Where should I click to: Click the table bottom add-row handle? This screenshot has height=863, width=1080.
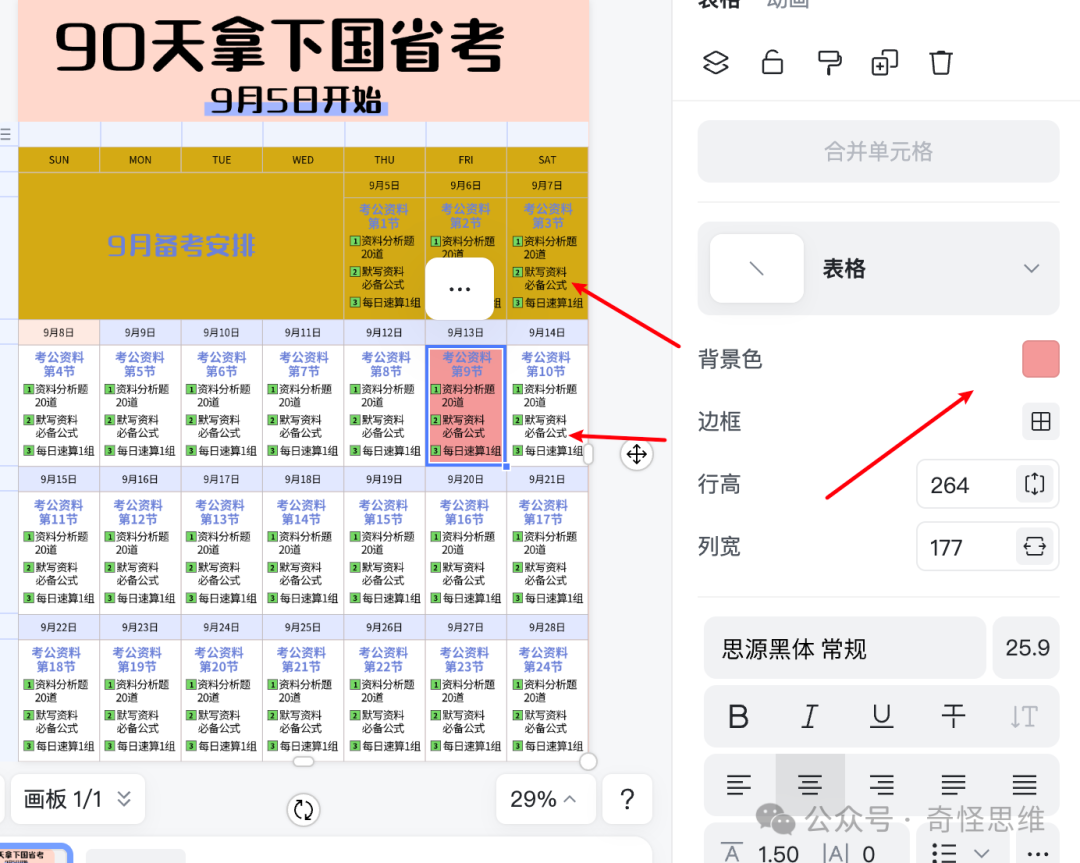pos(303,761)
